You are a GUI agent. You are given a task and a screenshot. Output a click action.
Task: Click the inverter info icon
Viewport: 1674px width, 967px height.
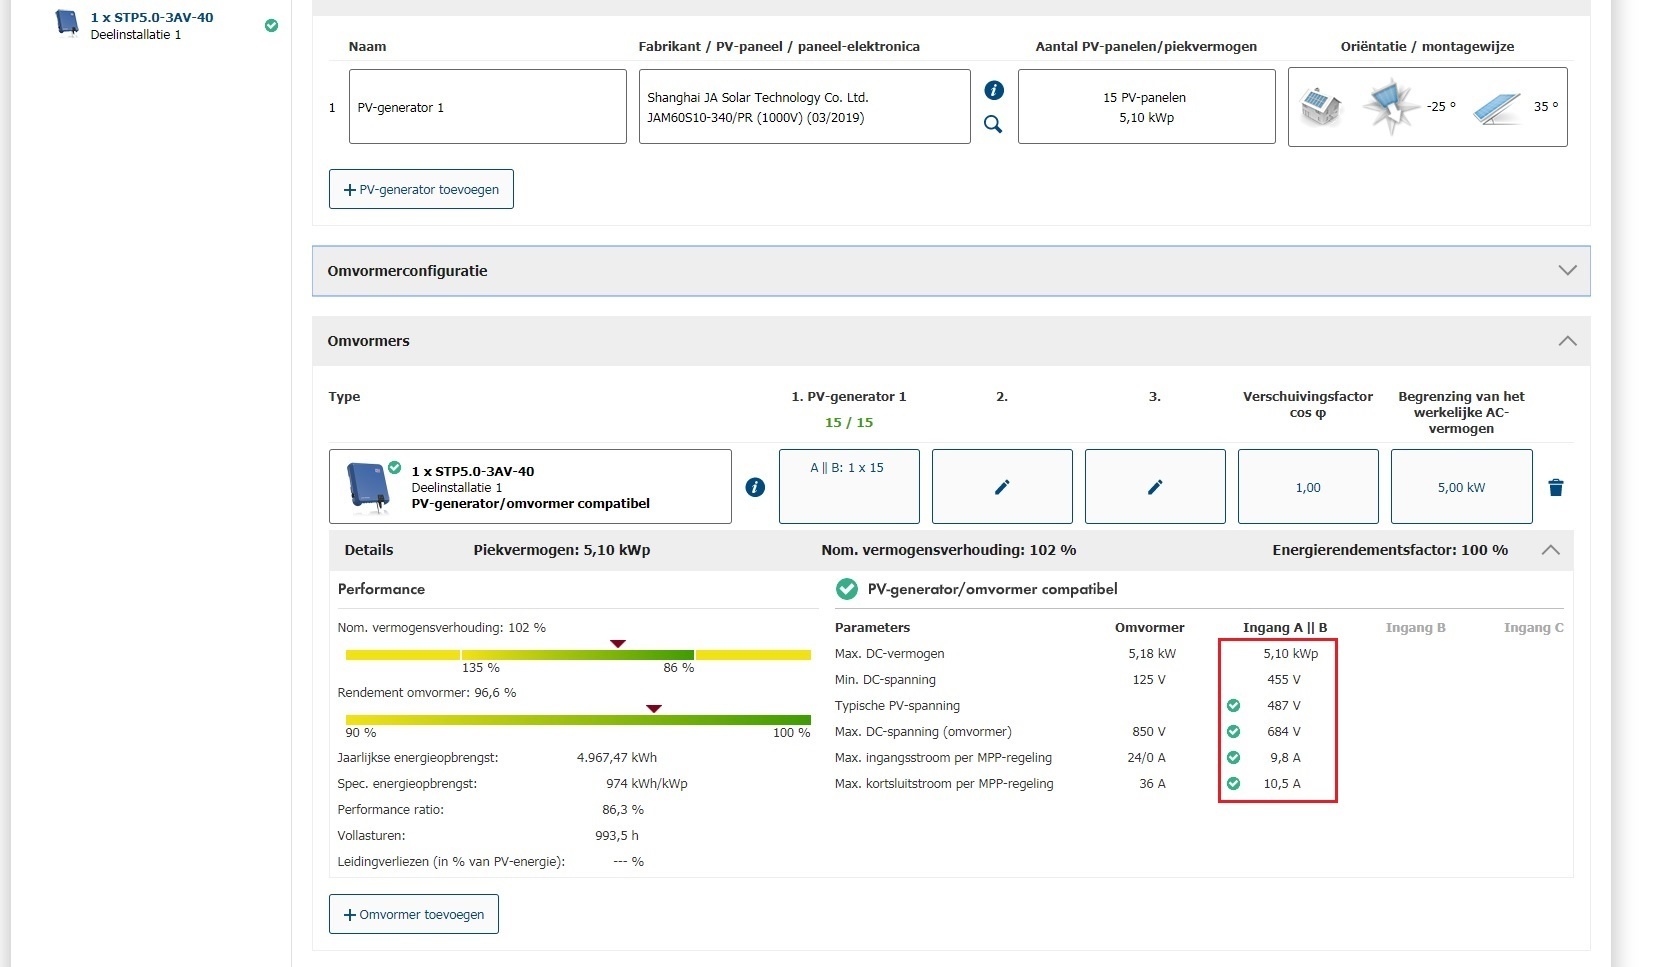pos(755,487)
